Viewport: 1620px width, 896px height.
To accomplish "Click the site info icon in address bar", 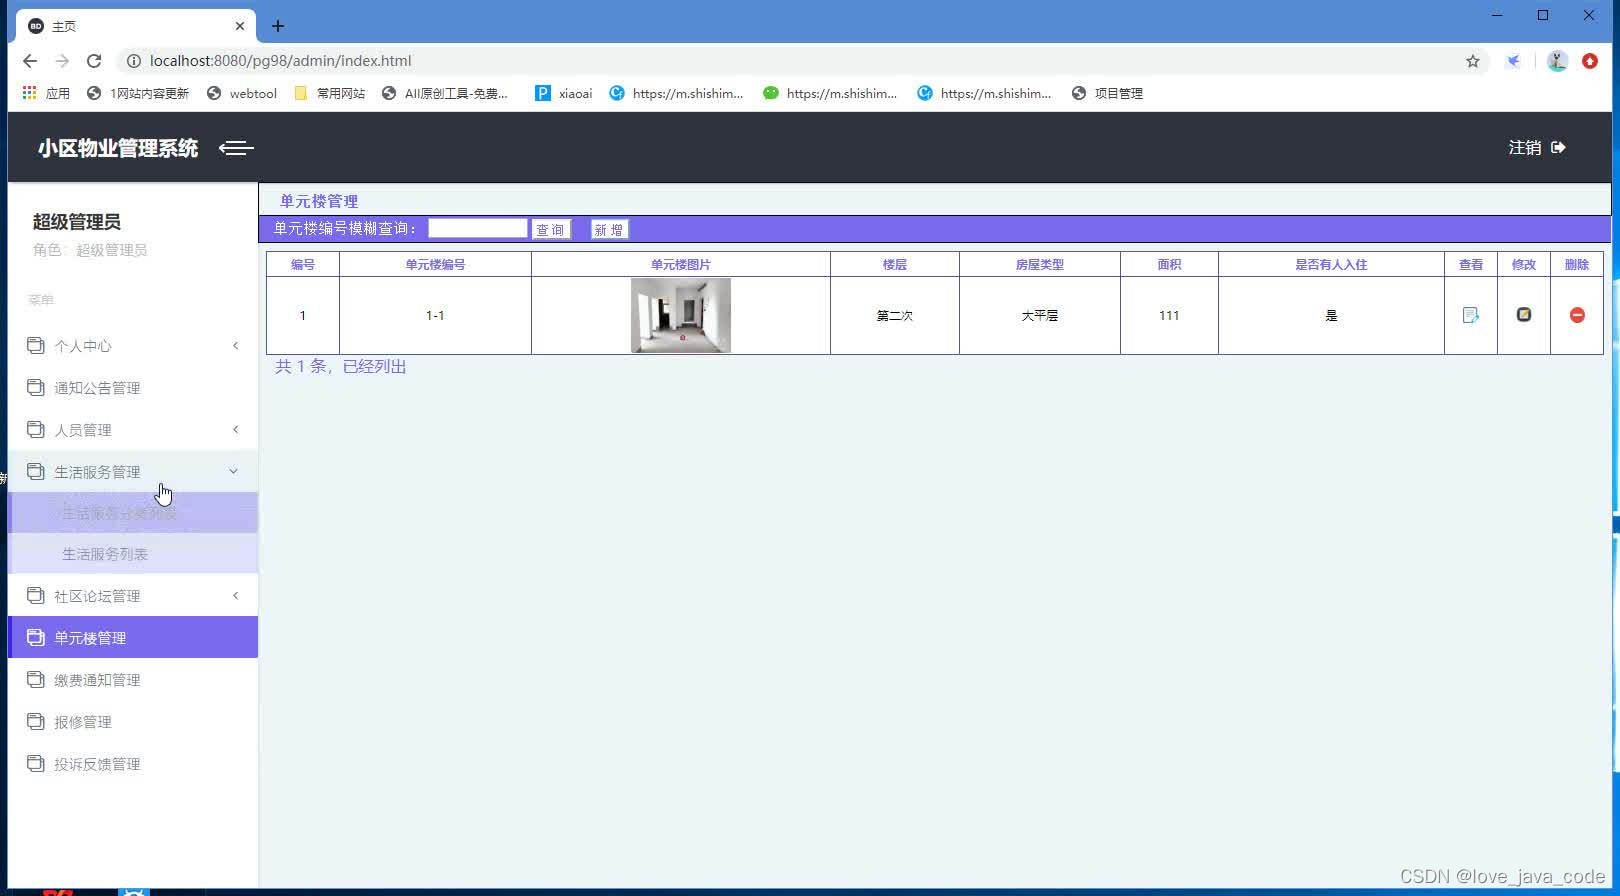I will pyautogui.click(x=133, y=61).
